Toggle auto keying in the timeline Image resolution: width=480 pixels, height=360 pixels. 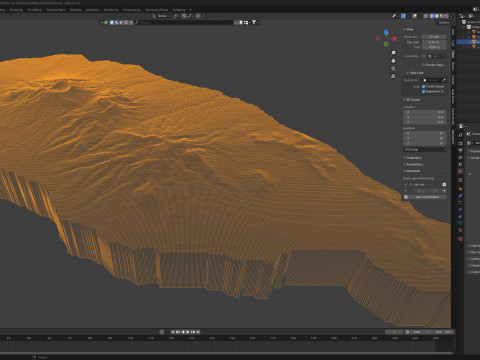162,332
